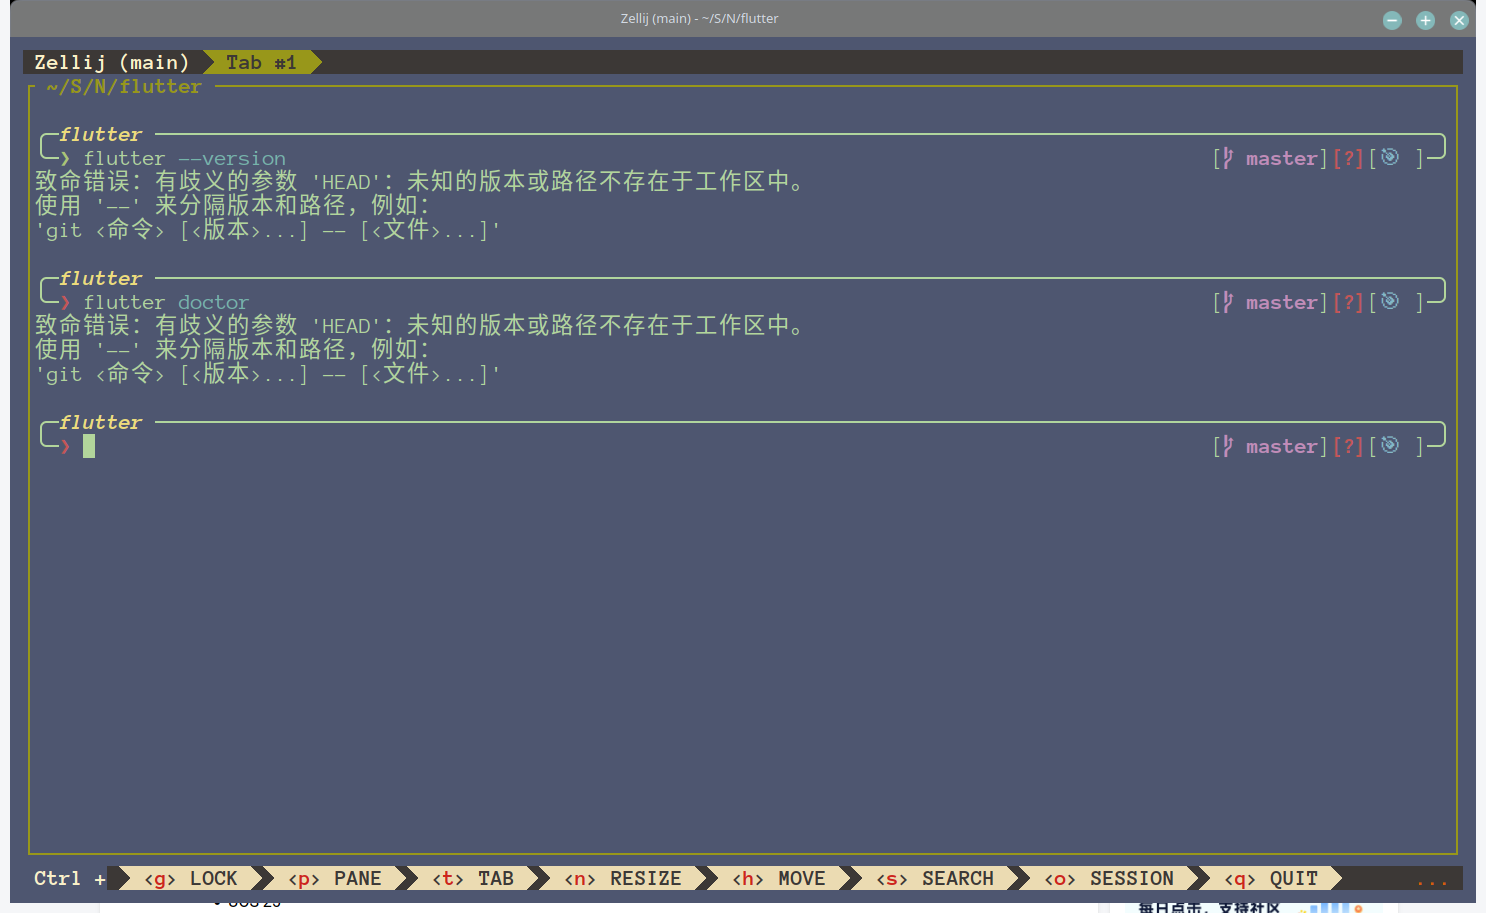Click the TAB mode button
1486x913 pixels.
click(473, 878)
